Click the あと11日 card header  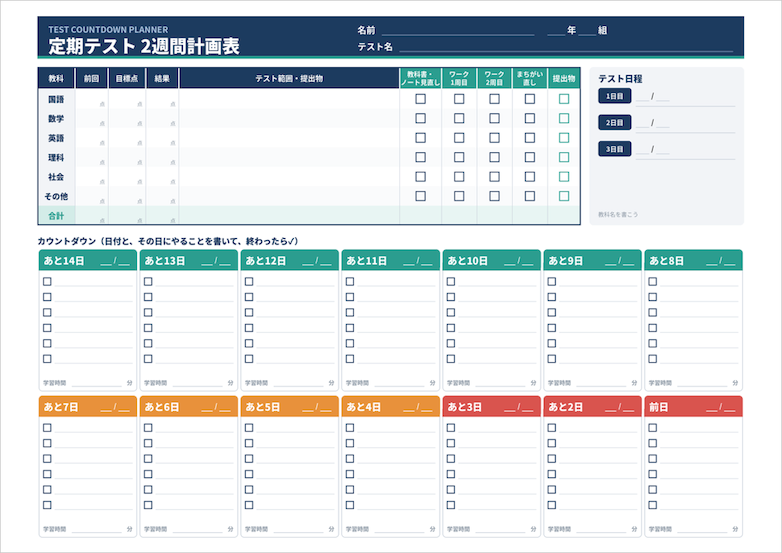coord(391,260)
